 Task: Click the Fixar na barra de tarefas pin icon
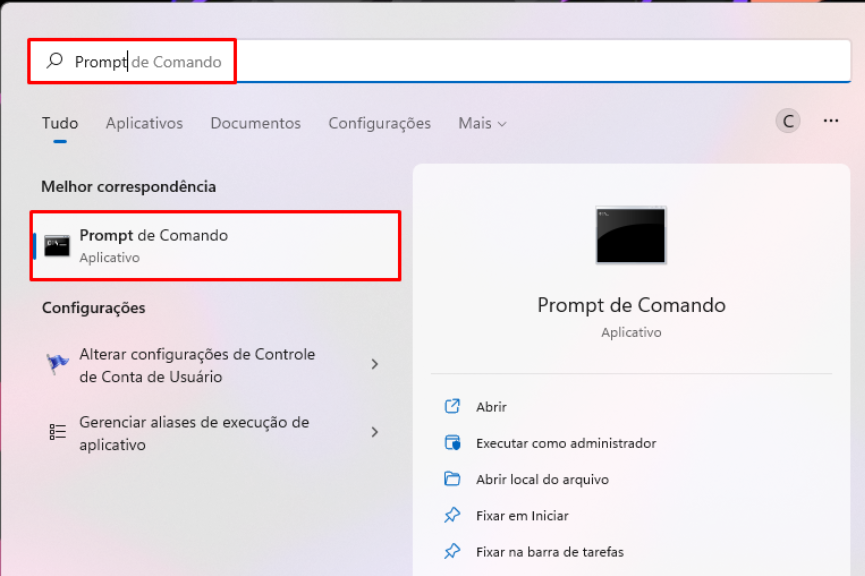pos(452,552)
